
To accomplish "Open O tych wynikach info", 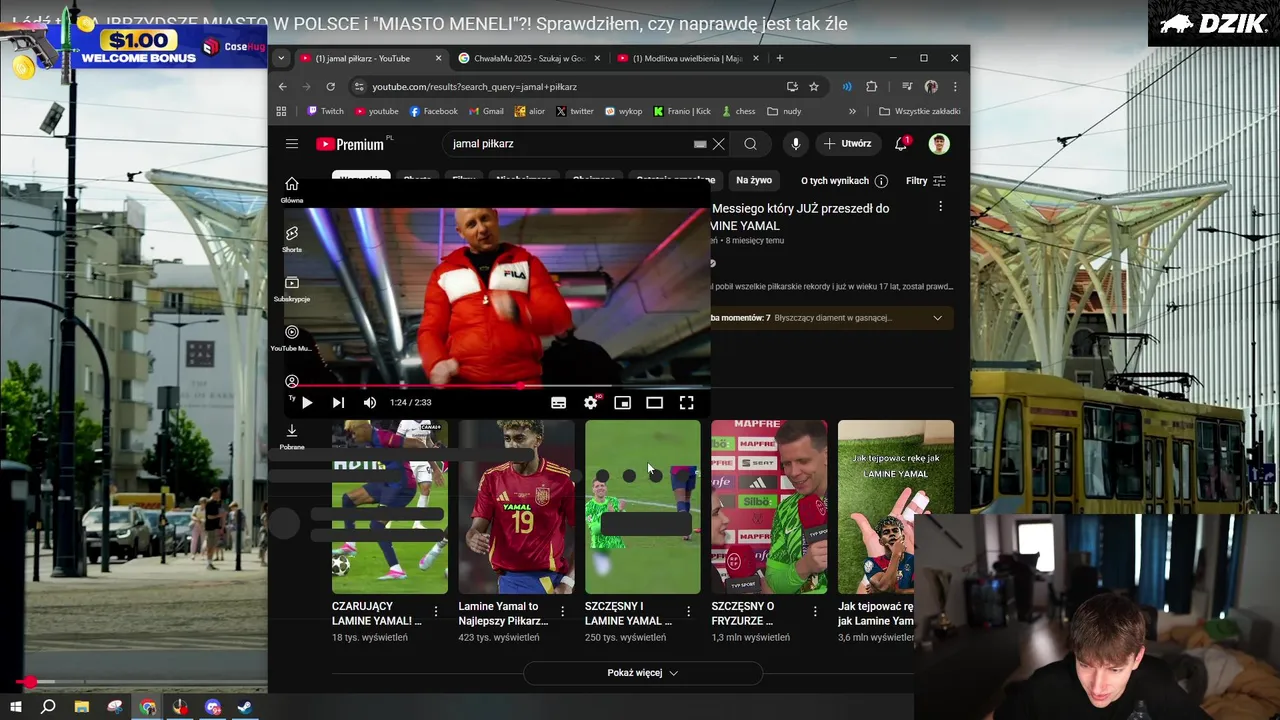I will (844, 181).
